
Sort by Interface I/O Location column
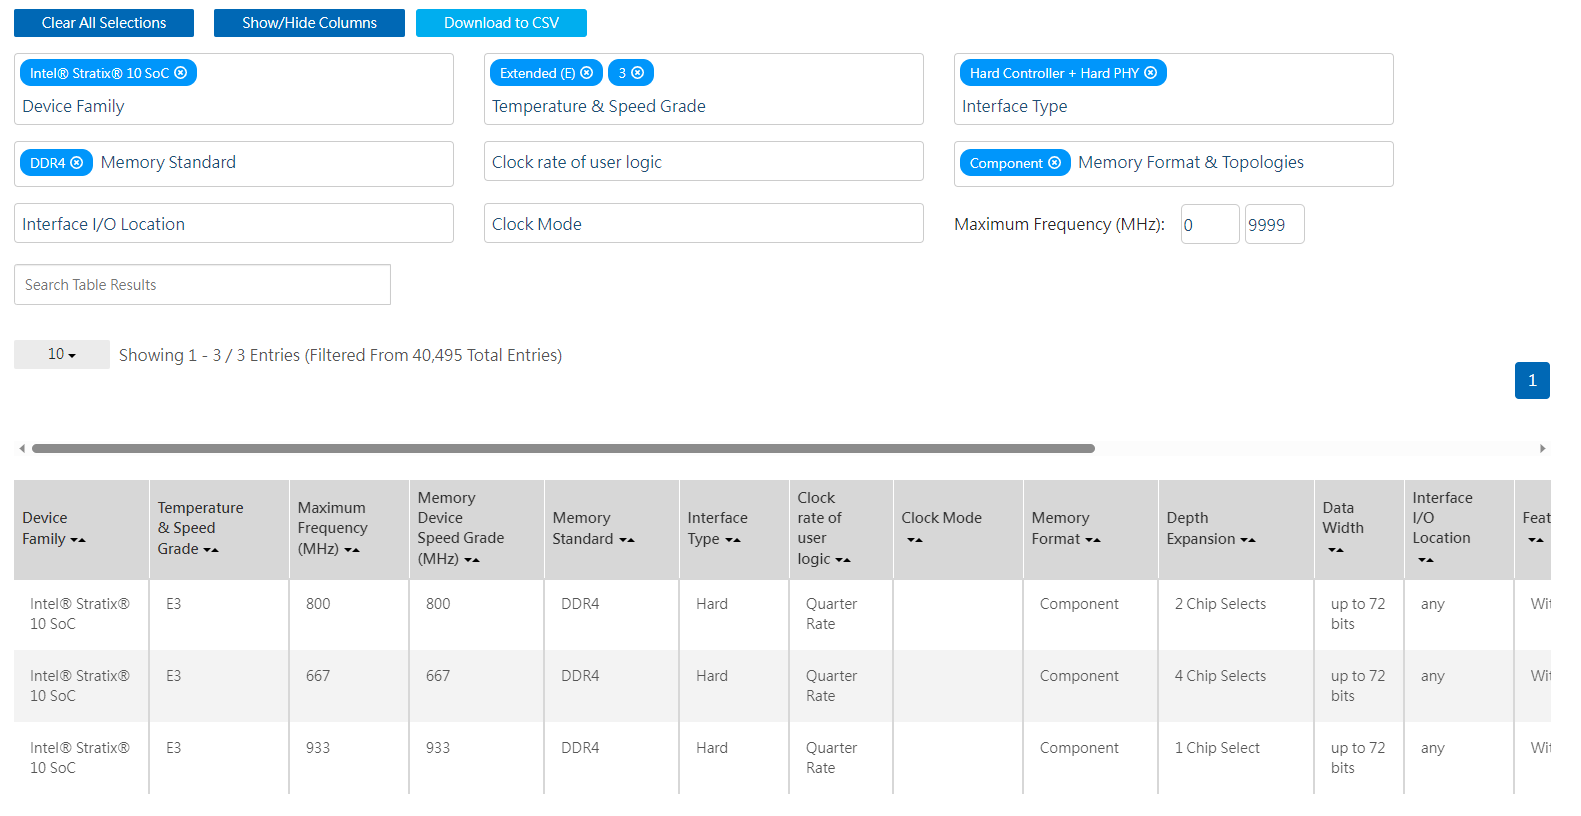1426,560
